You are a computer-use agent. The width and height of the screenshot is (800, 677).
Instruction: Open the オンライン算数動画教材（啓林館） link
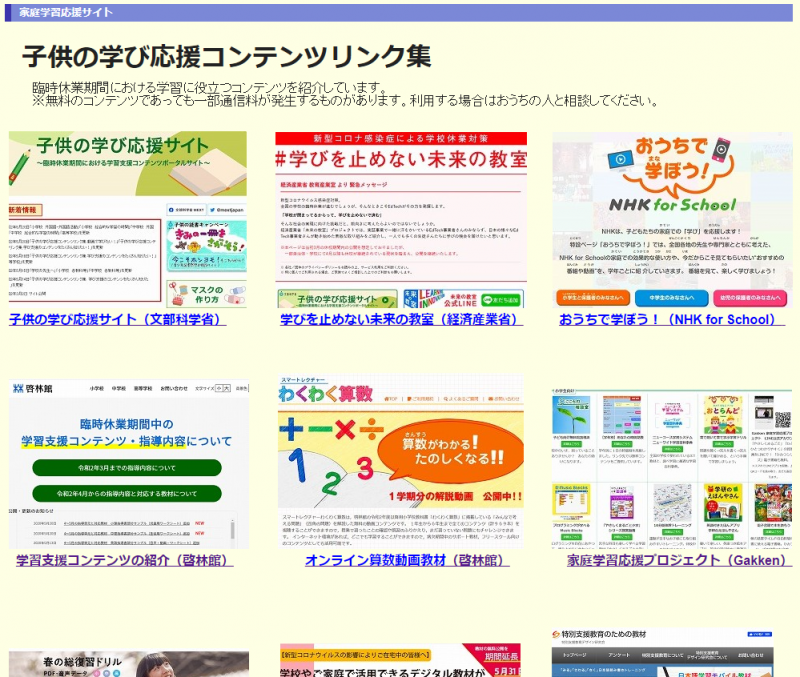(400, 561)
